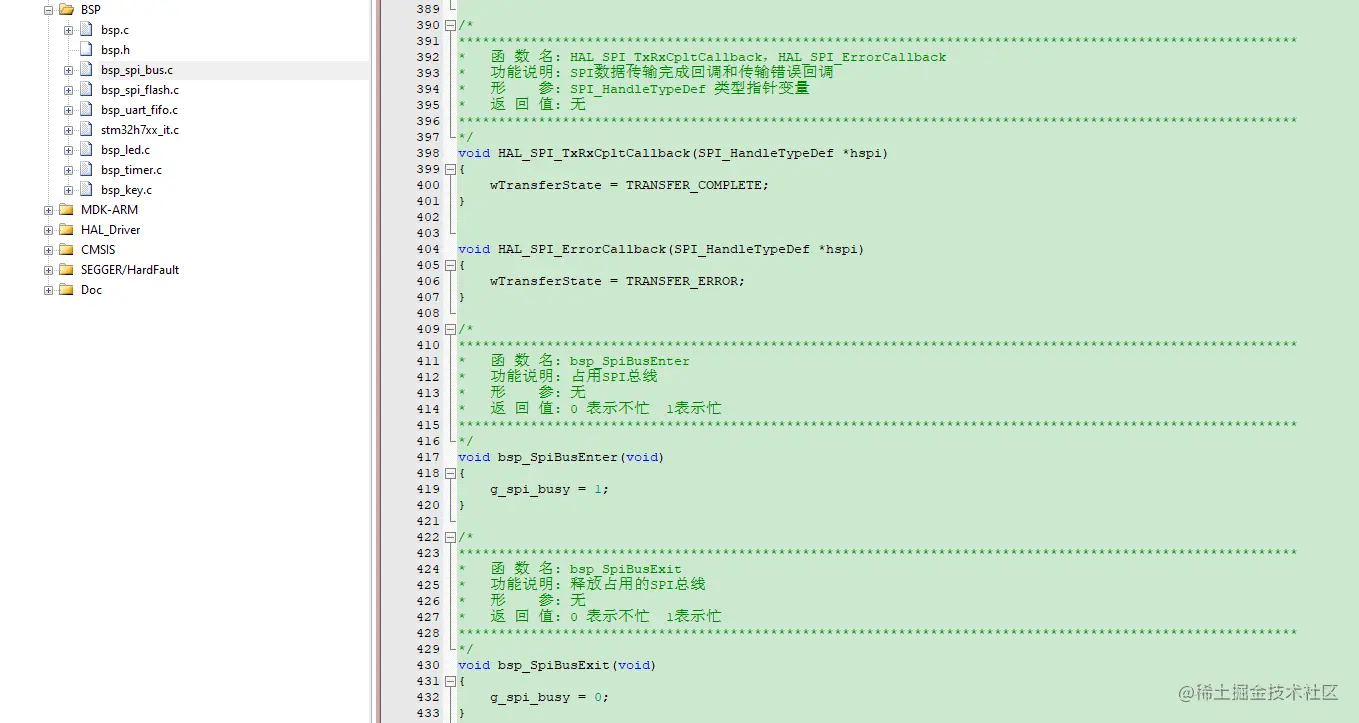This screenshot has height=723, width=1359.
Task: Collapse the BSP folder group
Action: [49, 10]
